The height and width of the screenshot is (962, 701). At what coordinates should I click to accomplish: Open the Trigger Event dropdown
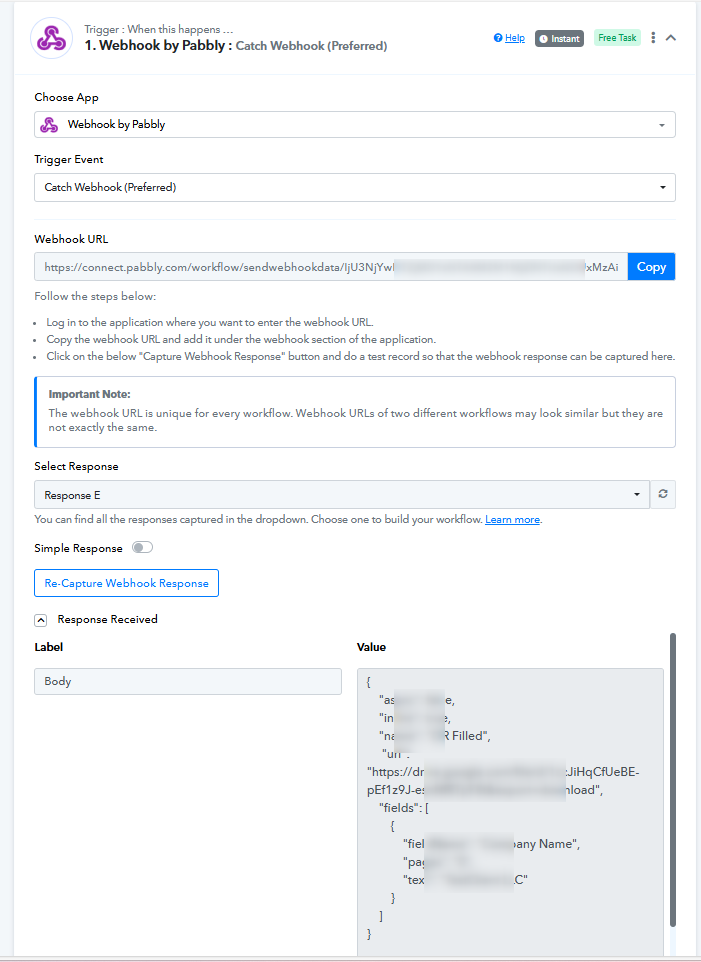[x=355, y=187]
